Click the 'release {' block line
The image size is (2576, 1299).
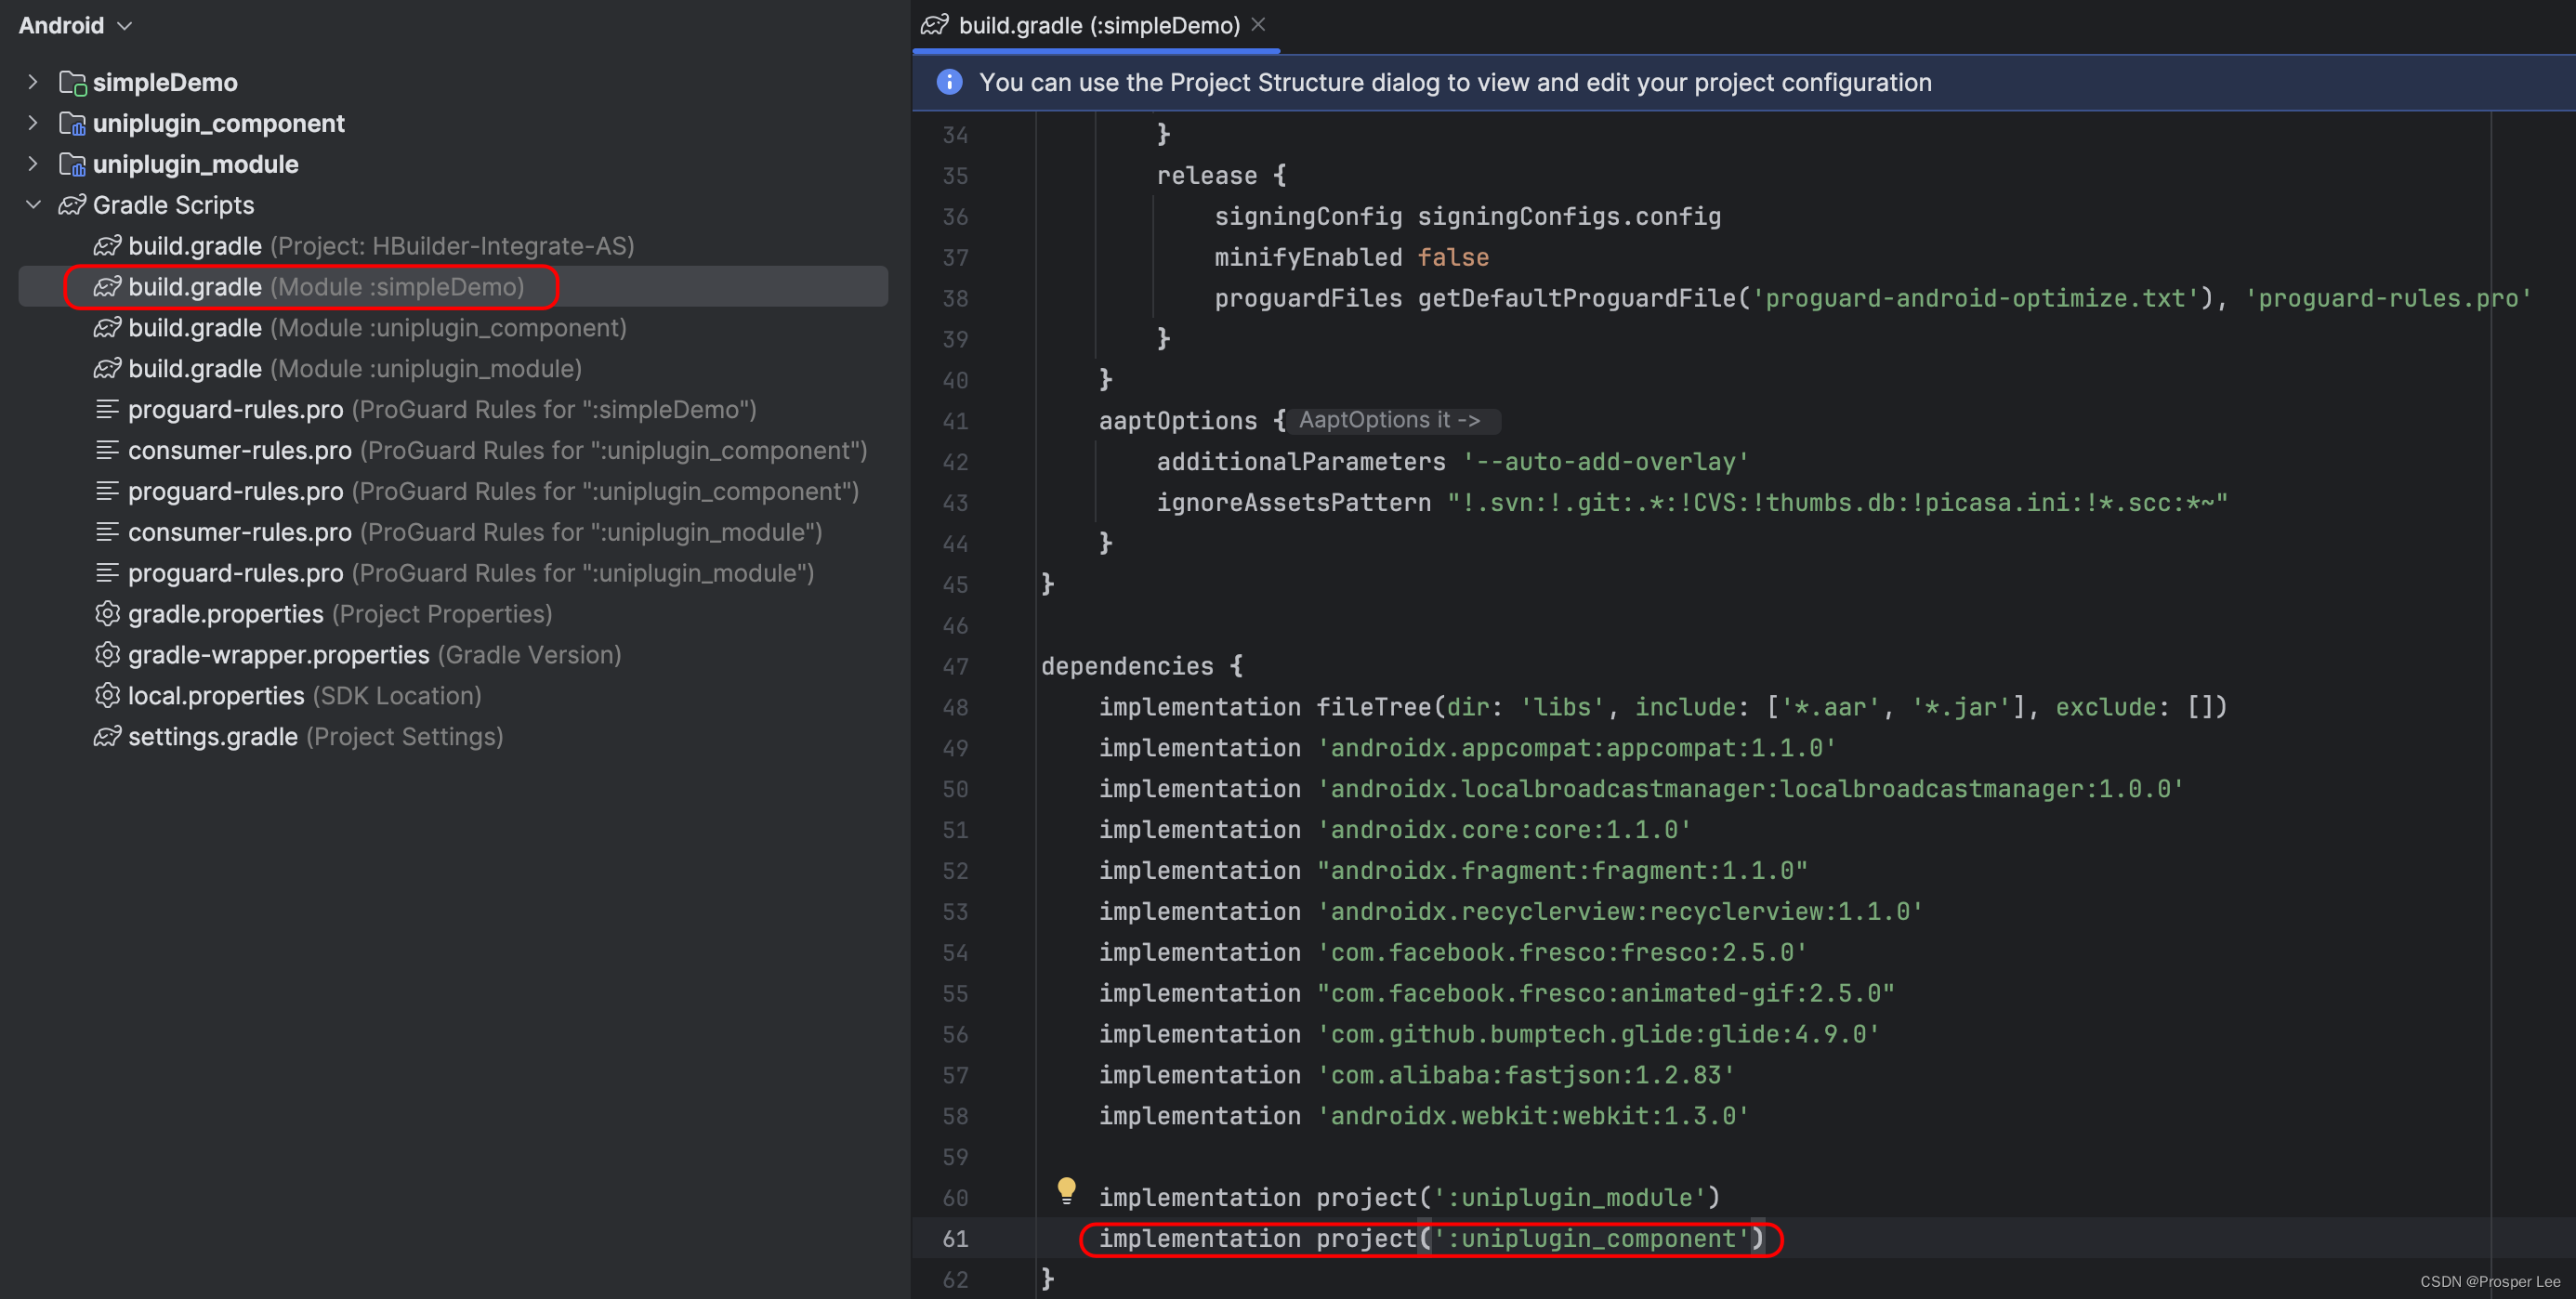tap(1221, 175)
